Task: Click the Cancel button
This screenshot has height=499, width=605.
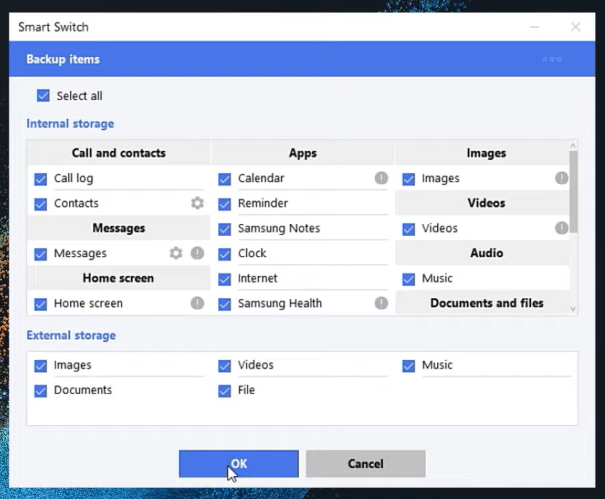Action: [365, 464]
